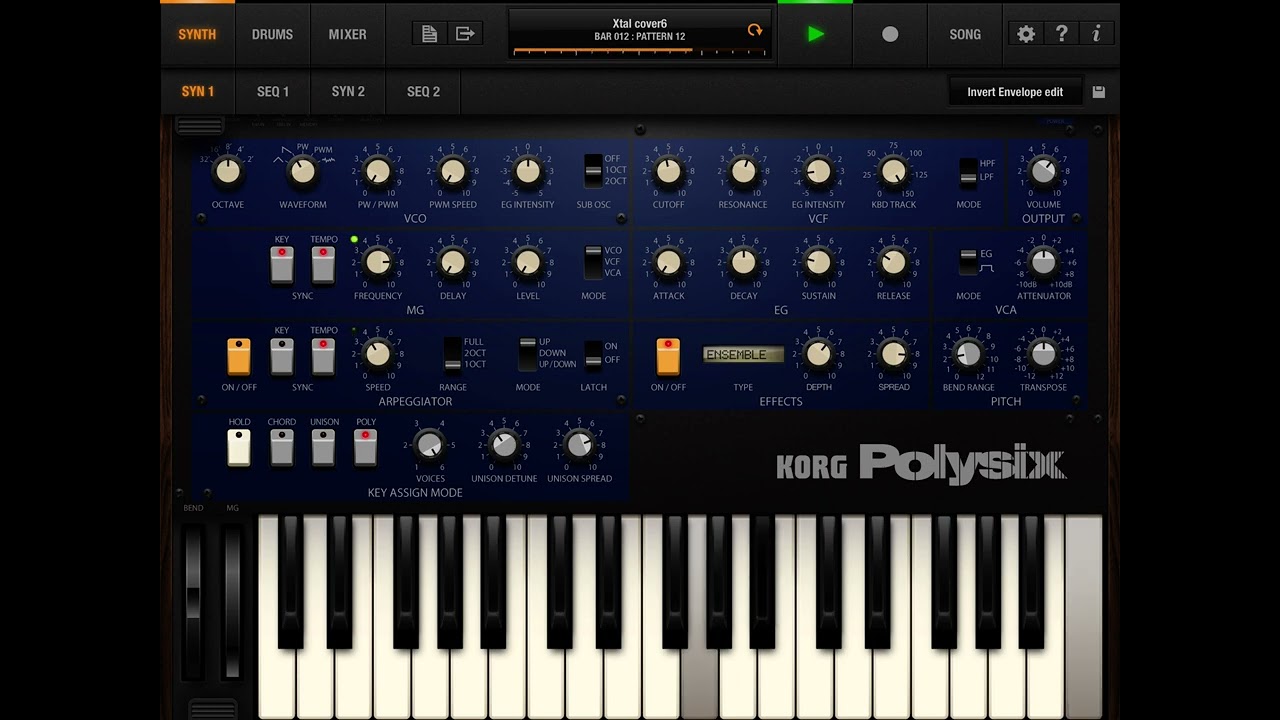Viewport: 1280px width, 720px height.
Task: Toggle MG KEY sync button
Action: 282,264
